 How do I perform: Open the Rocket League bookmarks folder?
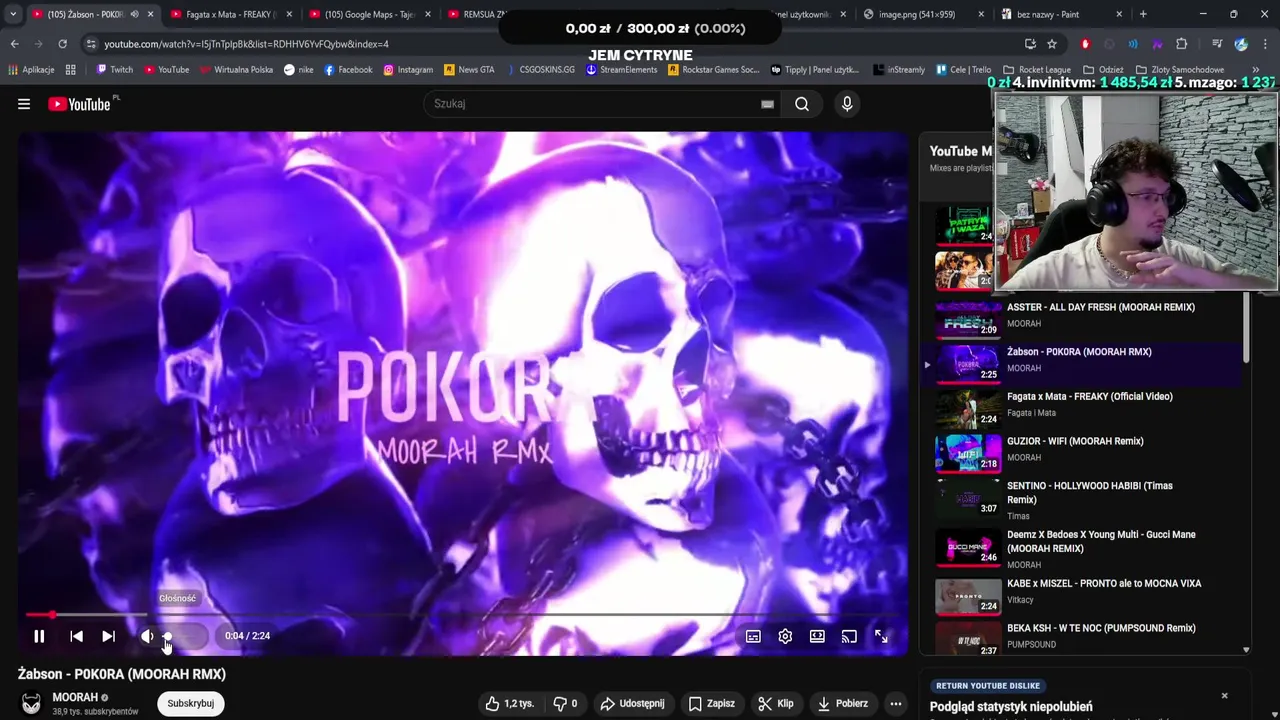pos(1036,70)
